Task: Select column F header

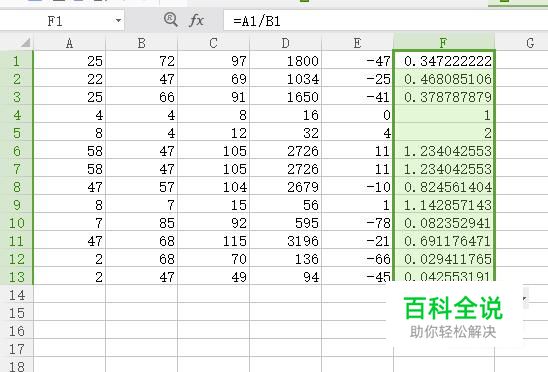Action: [x=444, y=43]
